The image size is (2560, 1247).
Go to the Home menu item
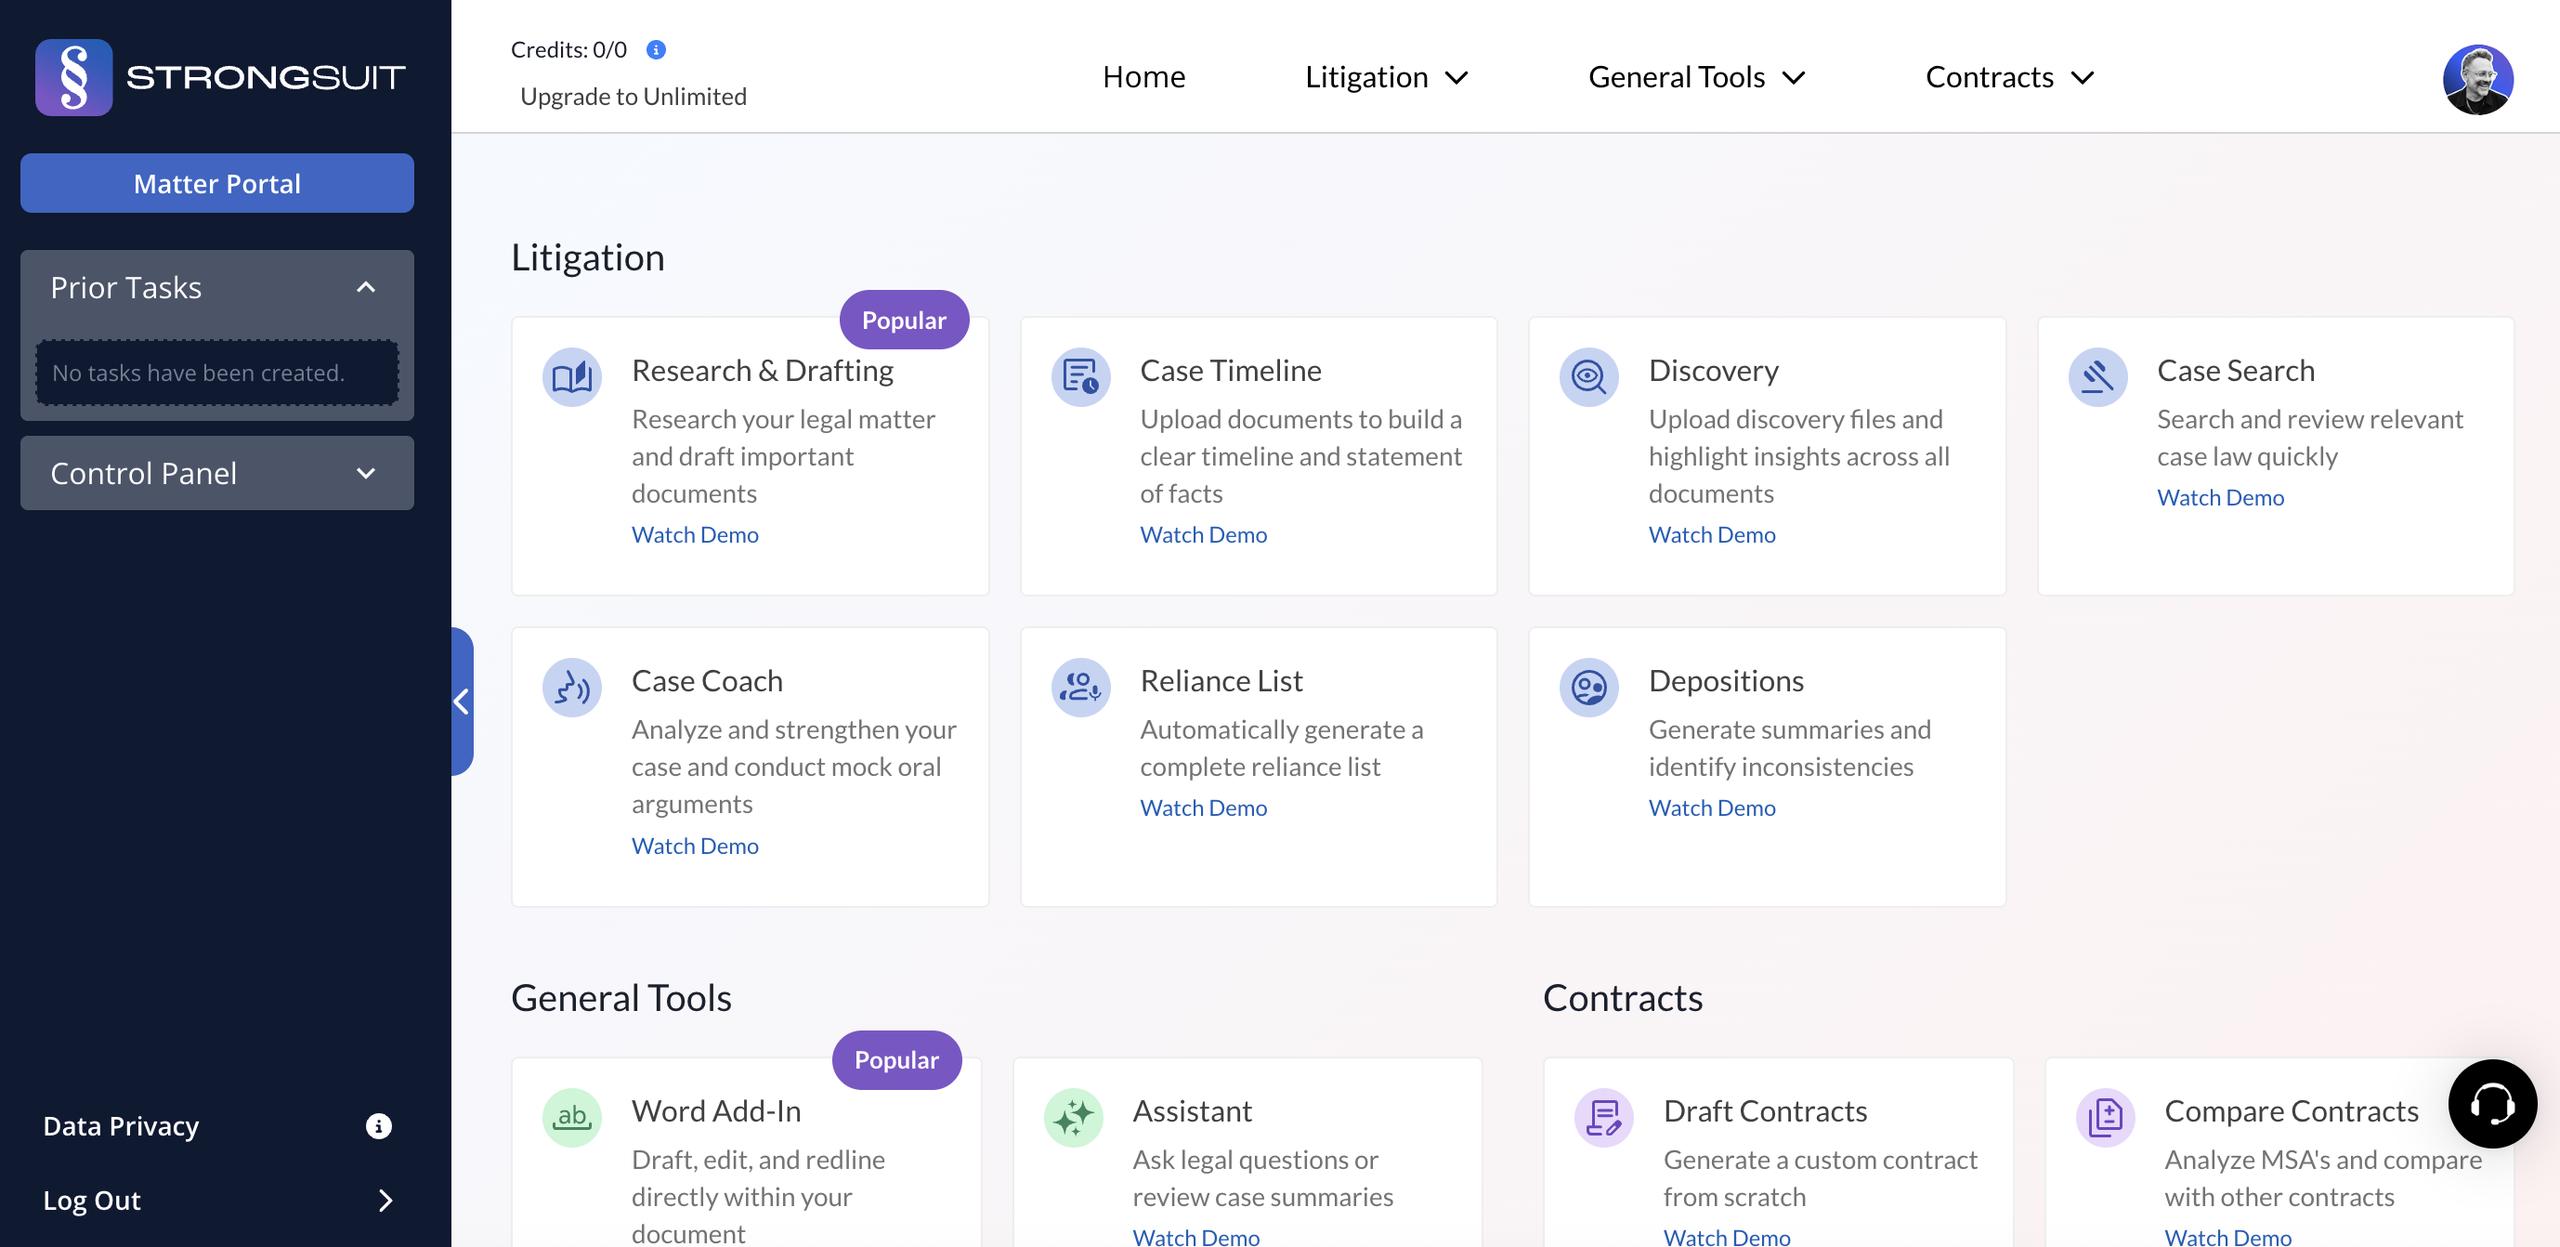coord(1144,77)
